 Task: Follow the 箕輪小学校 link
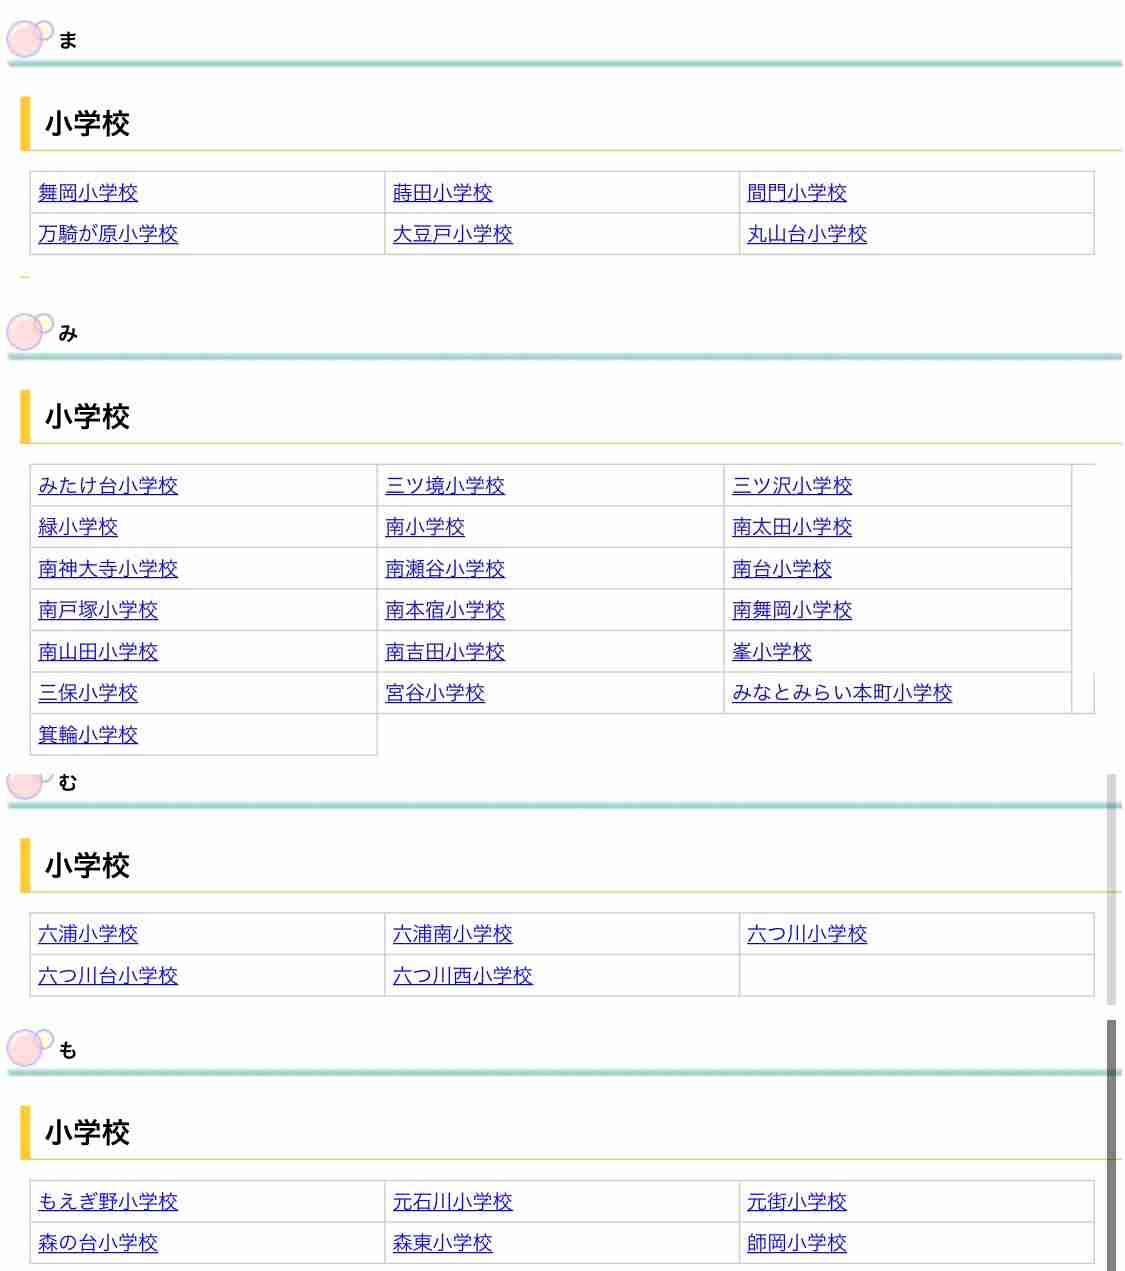pos(88,735)
